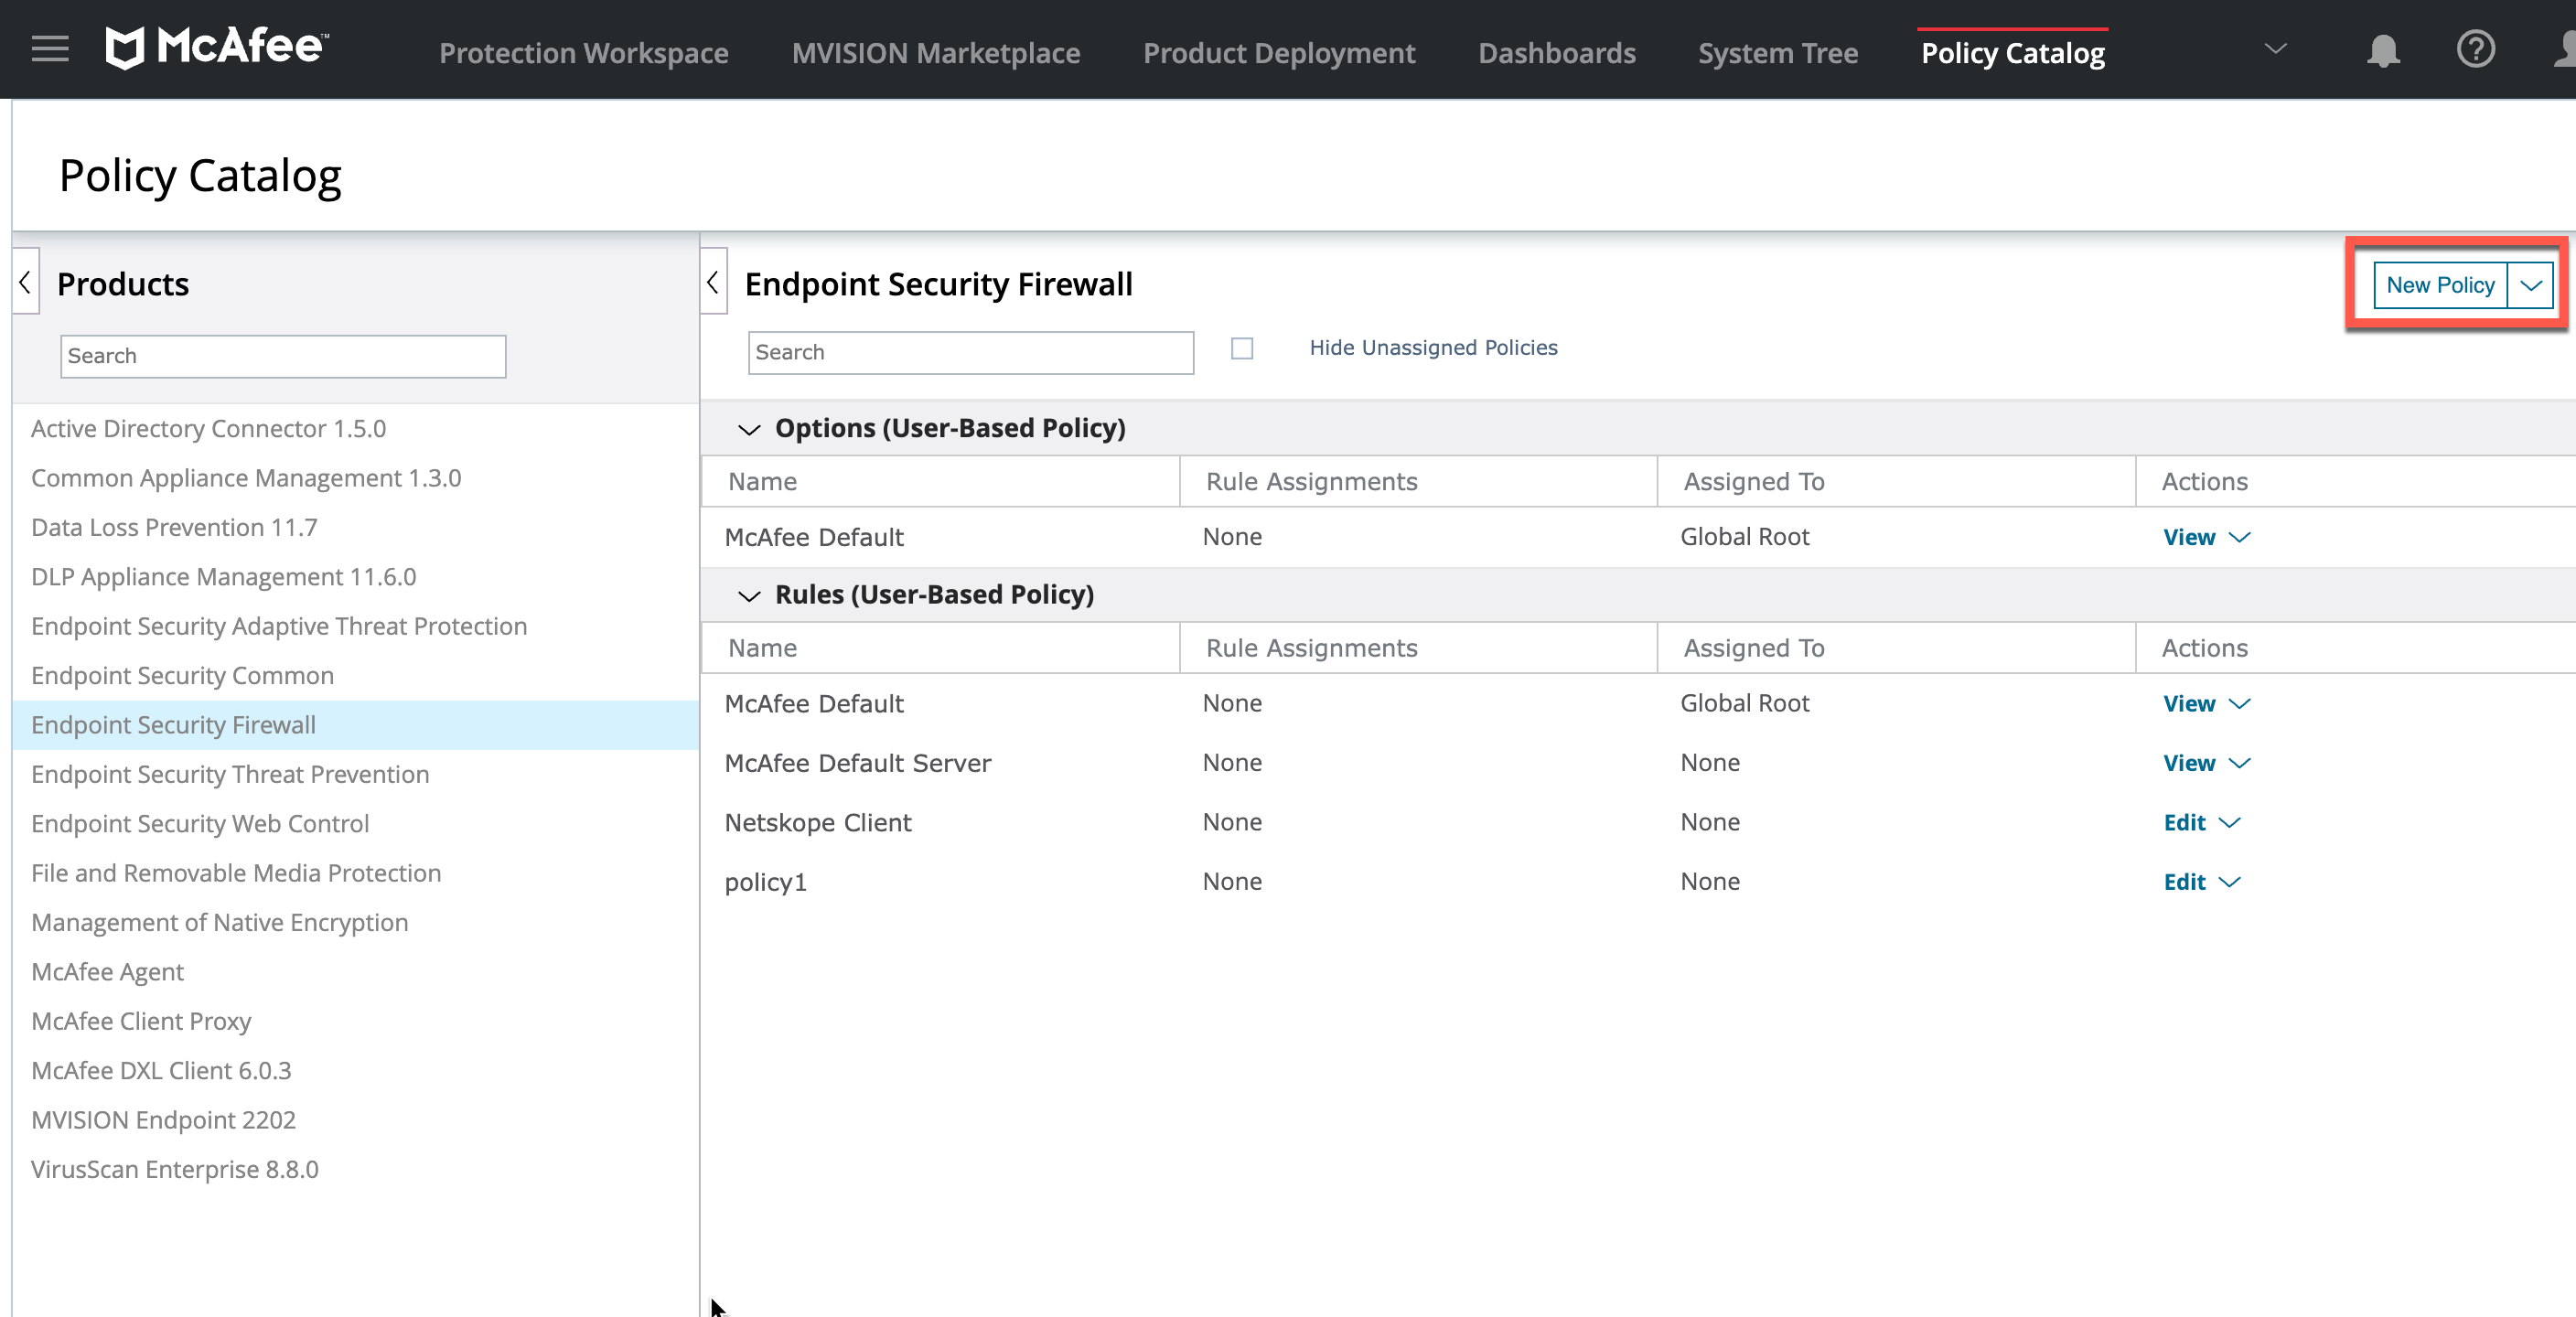The image size is (2576, 1317).
Task: Open the notifications bell
Action: coord(2383,50)
